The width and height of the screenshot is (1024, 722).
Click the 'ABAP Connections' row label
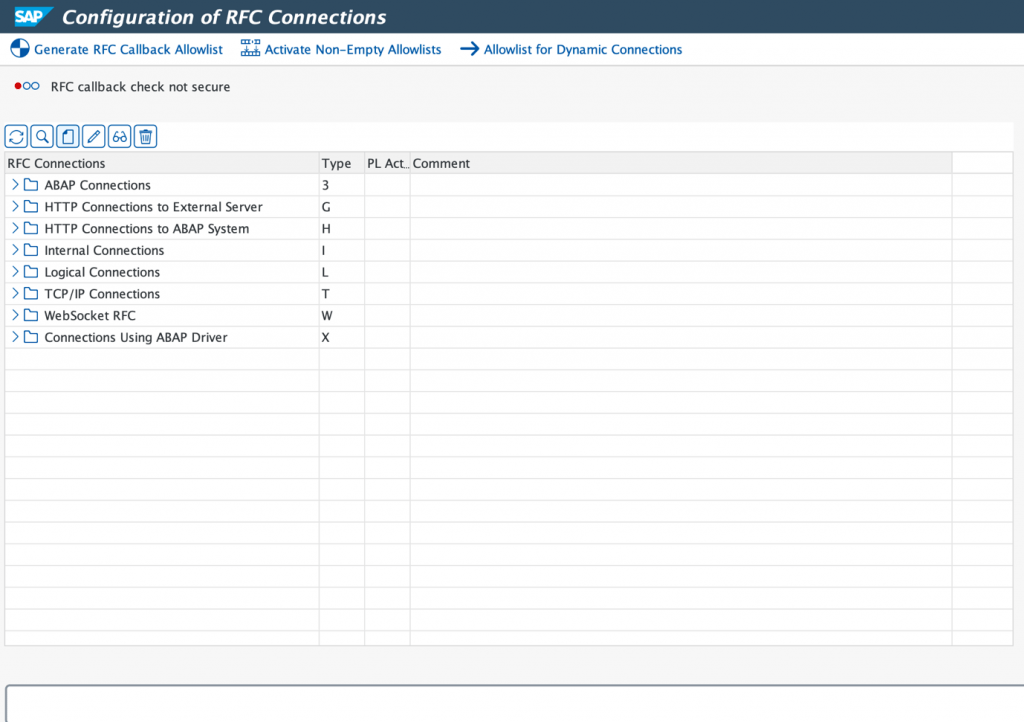pyautogui.click(x=97, y=185)
